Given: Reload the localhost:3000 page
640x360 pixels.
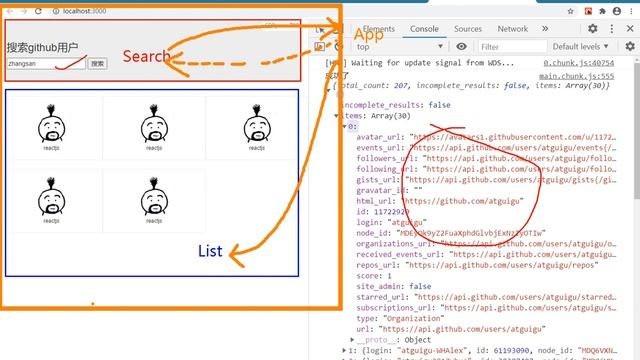Looking at the screenshot, I should click(x=38, y=11).
